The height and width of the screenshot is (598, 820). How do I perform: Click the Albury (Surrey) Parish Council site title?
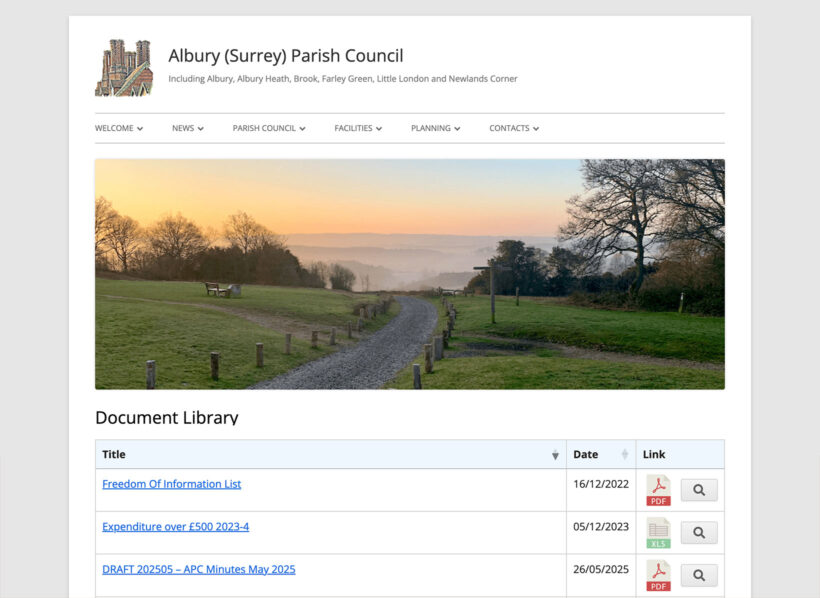coord(285,55)
